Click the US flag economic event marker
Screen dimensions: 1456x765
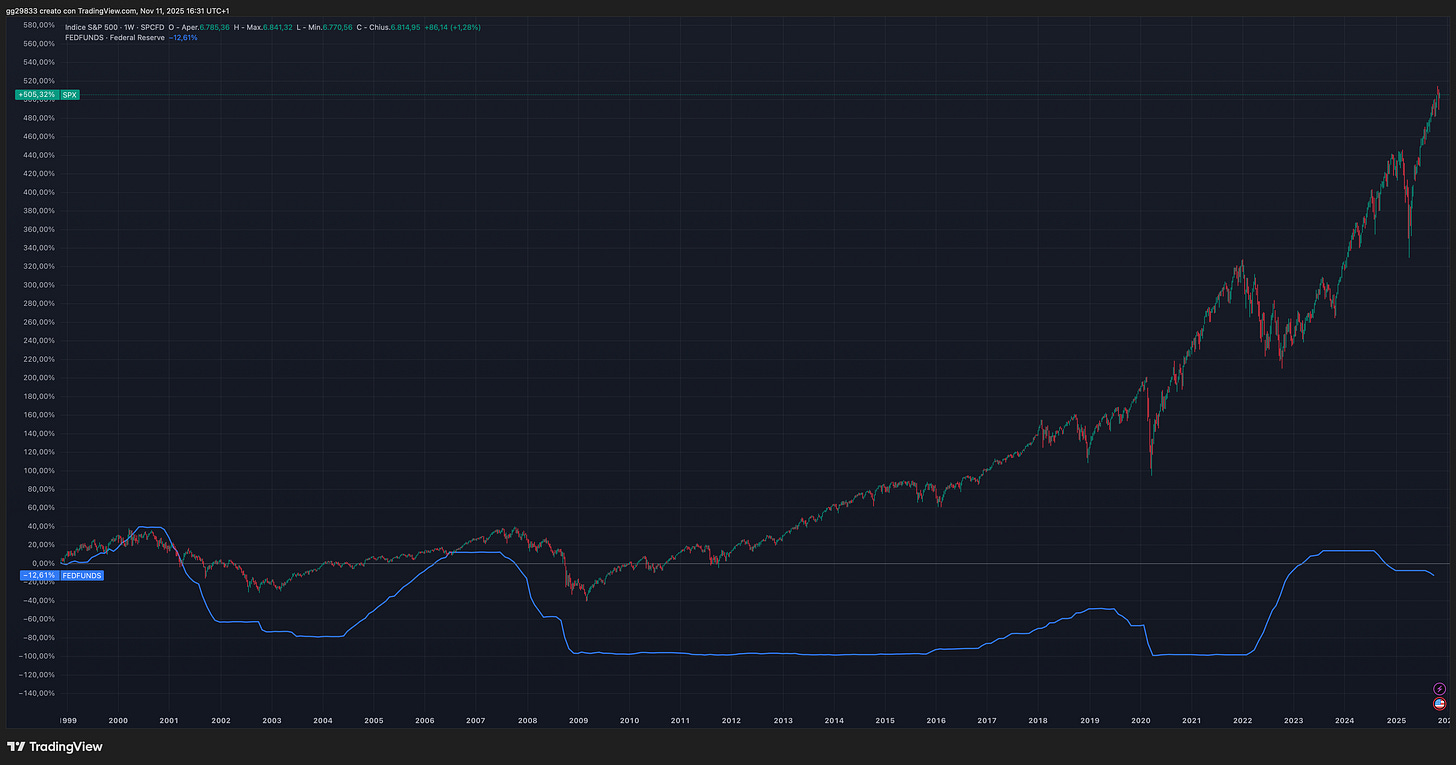coord(1440,704)
